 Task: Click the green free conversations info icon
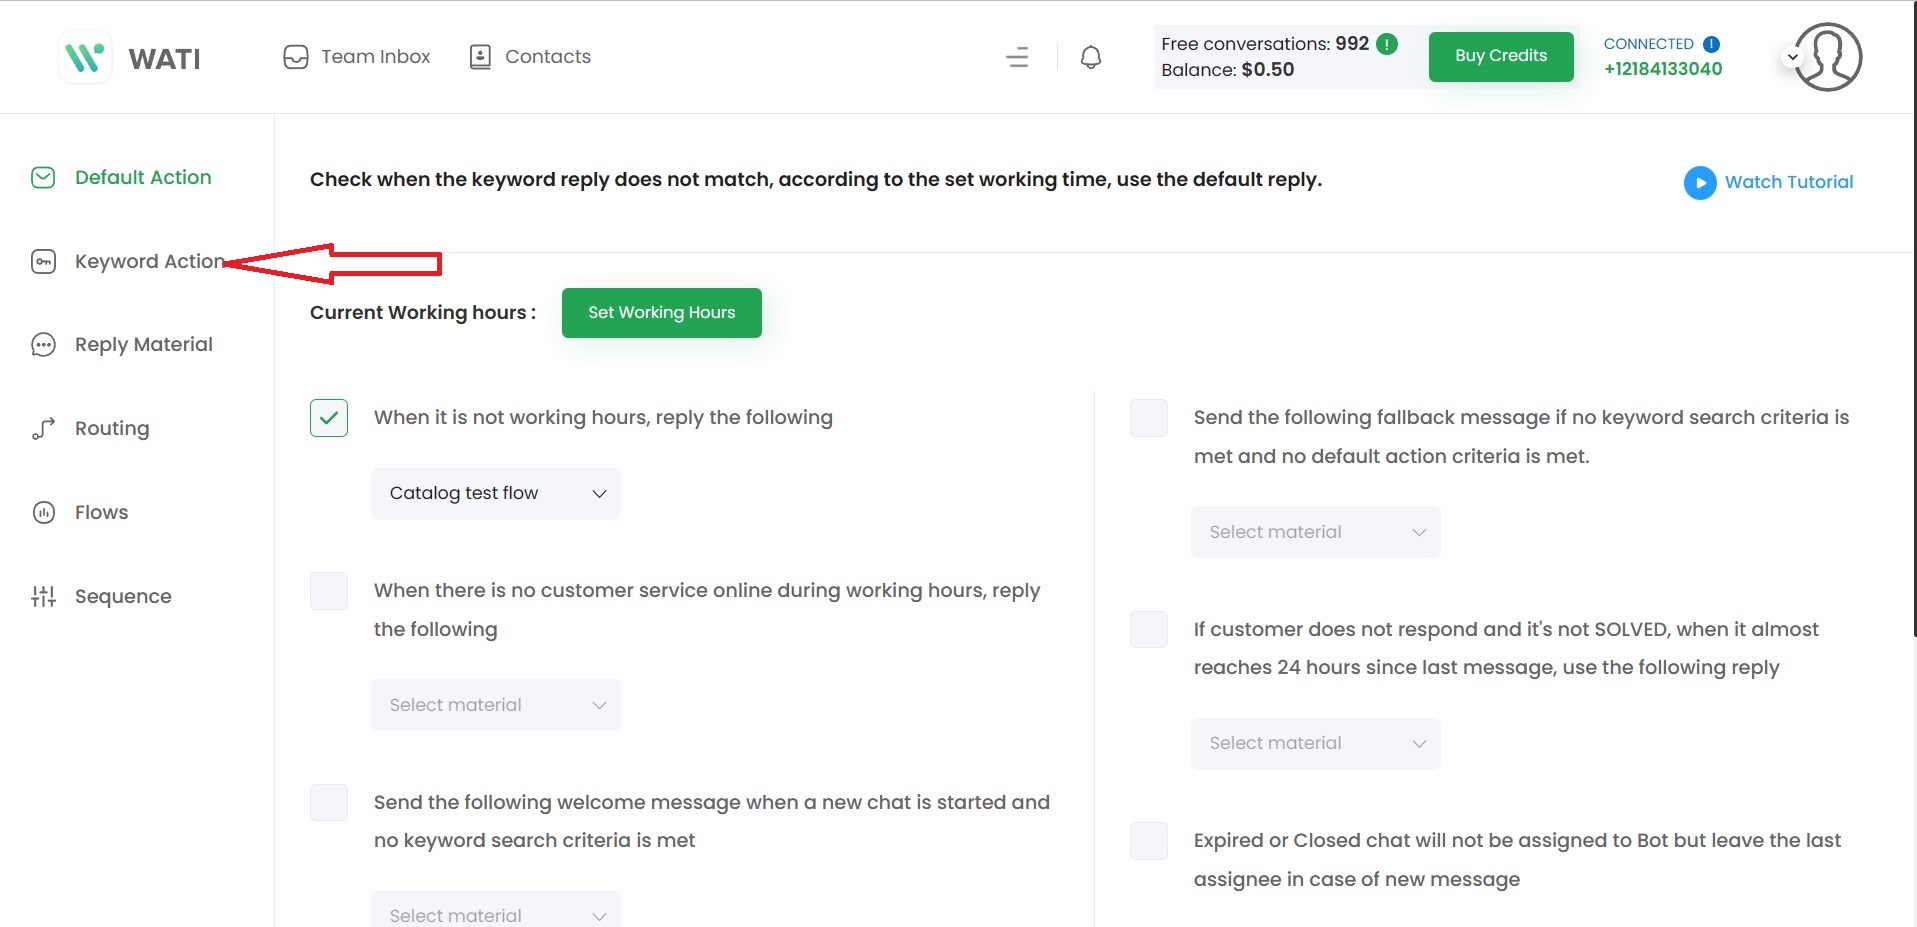coord(1387,44)
